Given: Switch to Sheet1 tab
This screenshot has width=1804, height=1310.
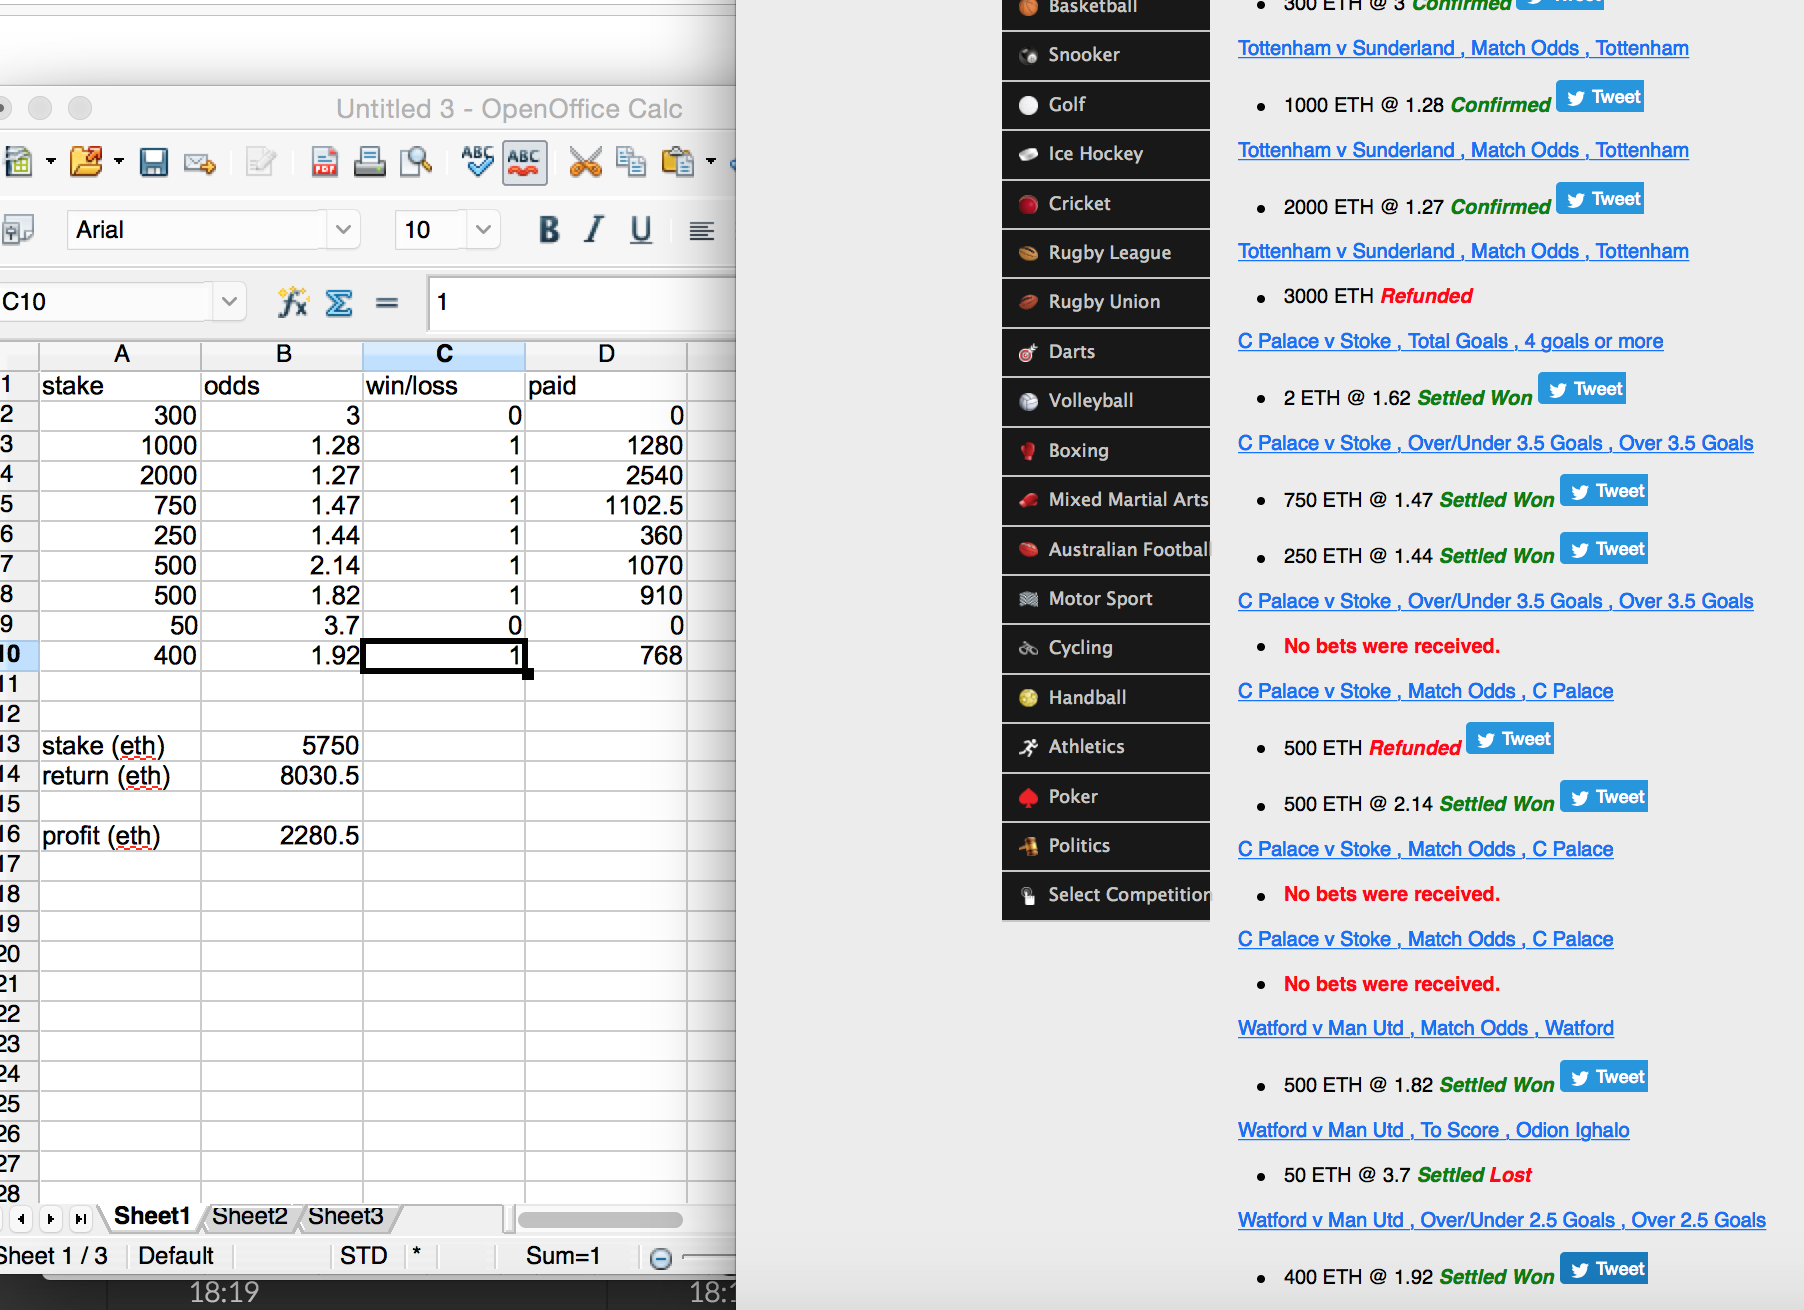Looking at the screenshot, I should click(x=152, y=1216).
